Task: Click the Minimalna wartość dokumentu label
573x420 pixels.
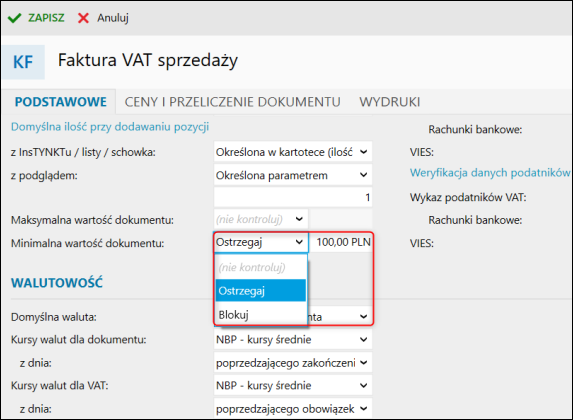Action: pos(88,243)
